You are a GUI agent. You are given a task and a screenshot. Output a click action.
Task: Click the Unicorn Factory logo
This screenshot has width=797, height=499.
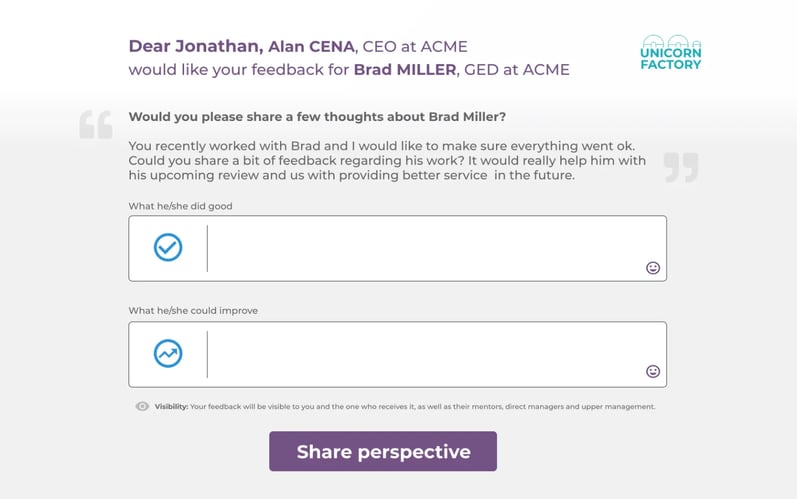[671, 53]
